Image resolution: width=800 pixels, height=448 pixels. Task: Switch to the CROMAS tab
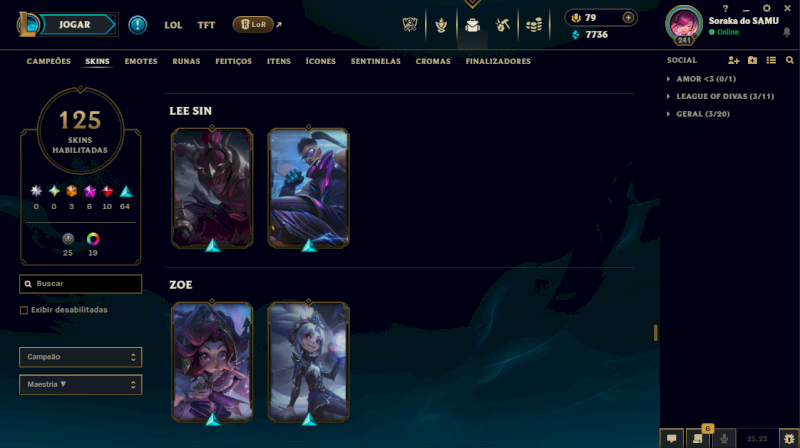point(433,61)
